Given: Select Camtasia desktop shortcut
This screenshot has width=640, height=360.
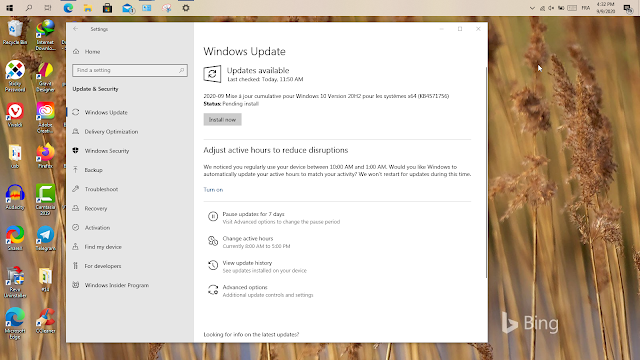Looking at the screenshot, I should point(45,200).
